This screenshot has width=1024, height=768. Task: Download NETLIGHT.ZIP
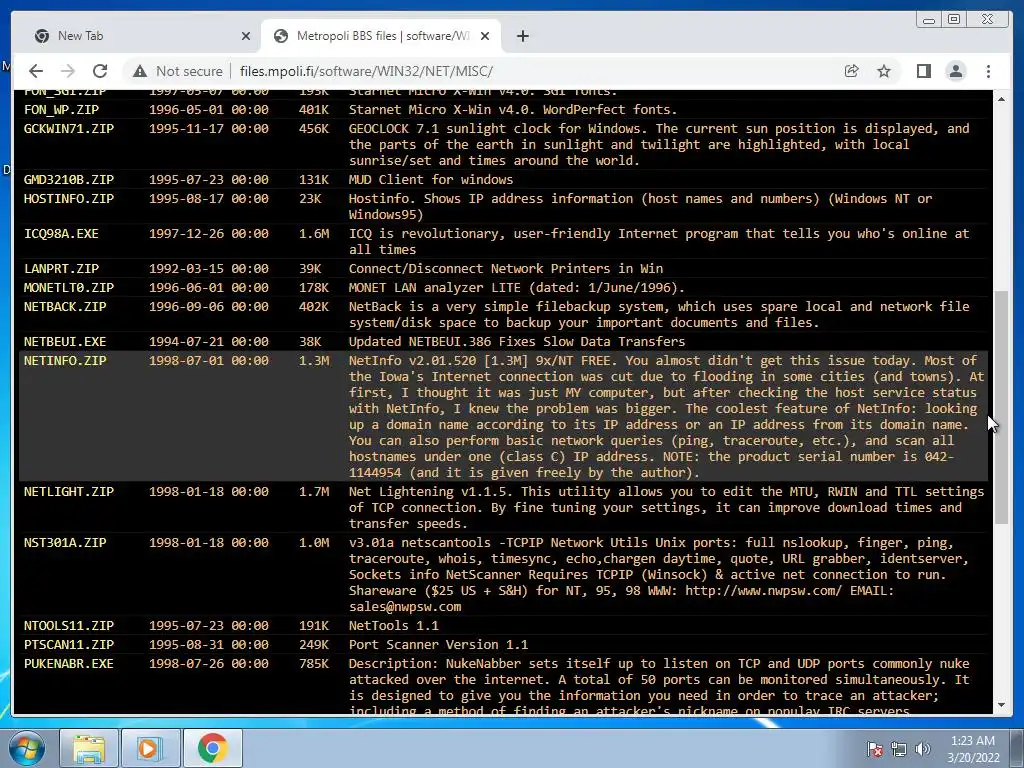69,492
